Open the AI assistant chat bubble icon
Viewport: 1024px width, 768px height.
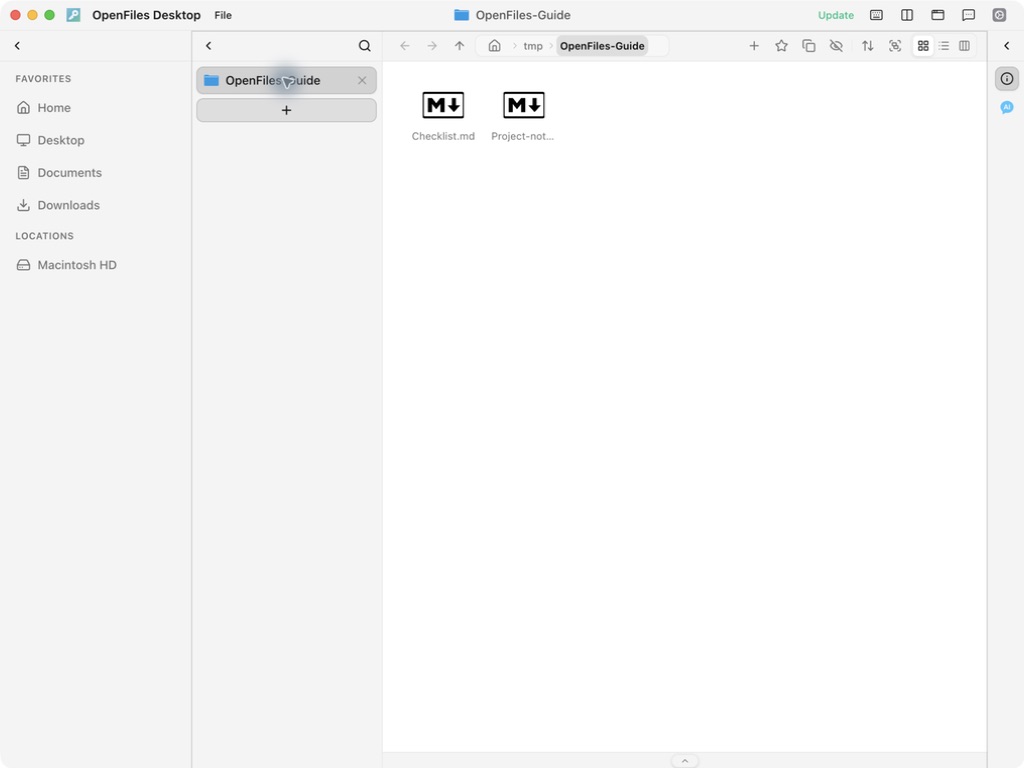(1006, 107)
